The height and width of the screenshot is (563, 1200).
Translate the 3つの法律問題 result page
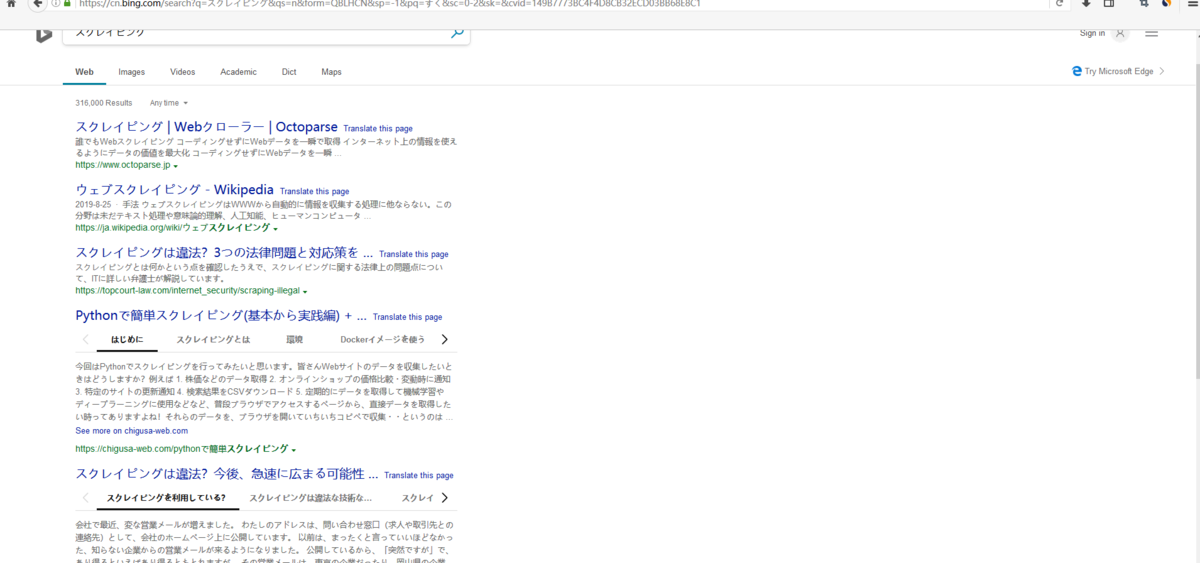pos(414,255)
